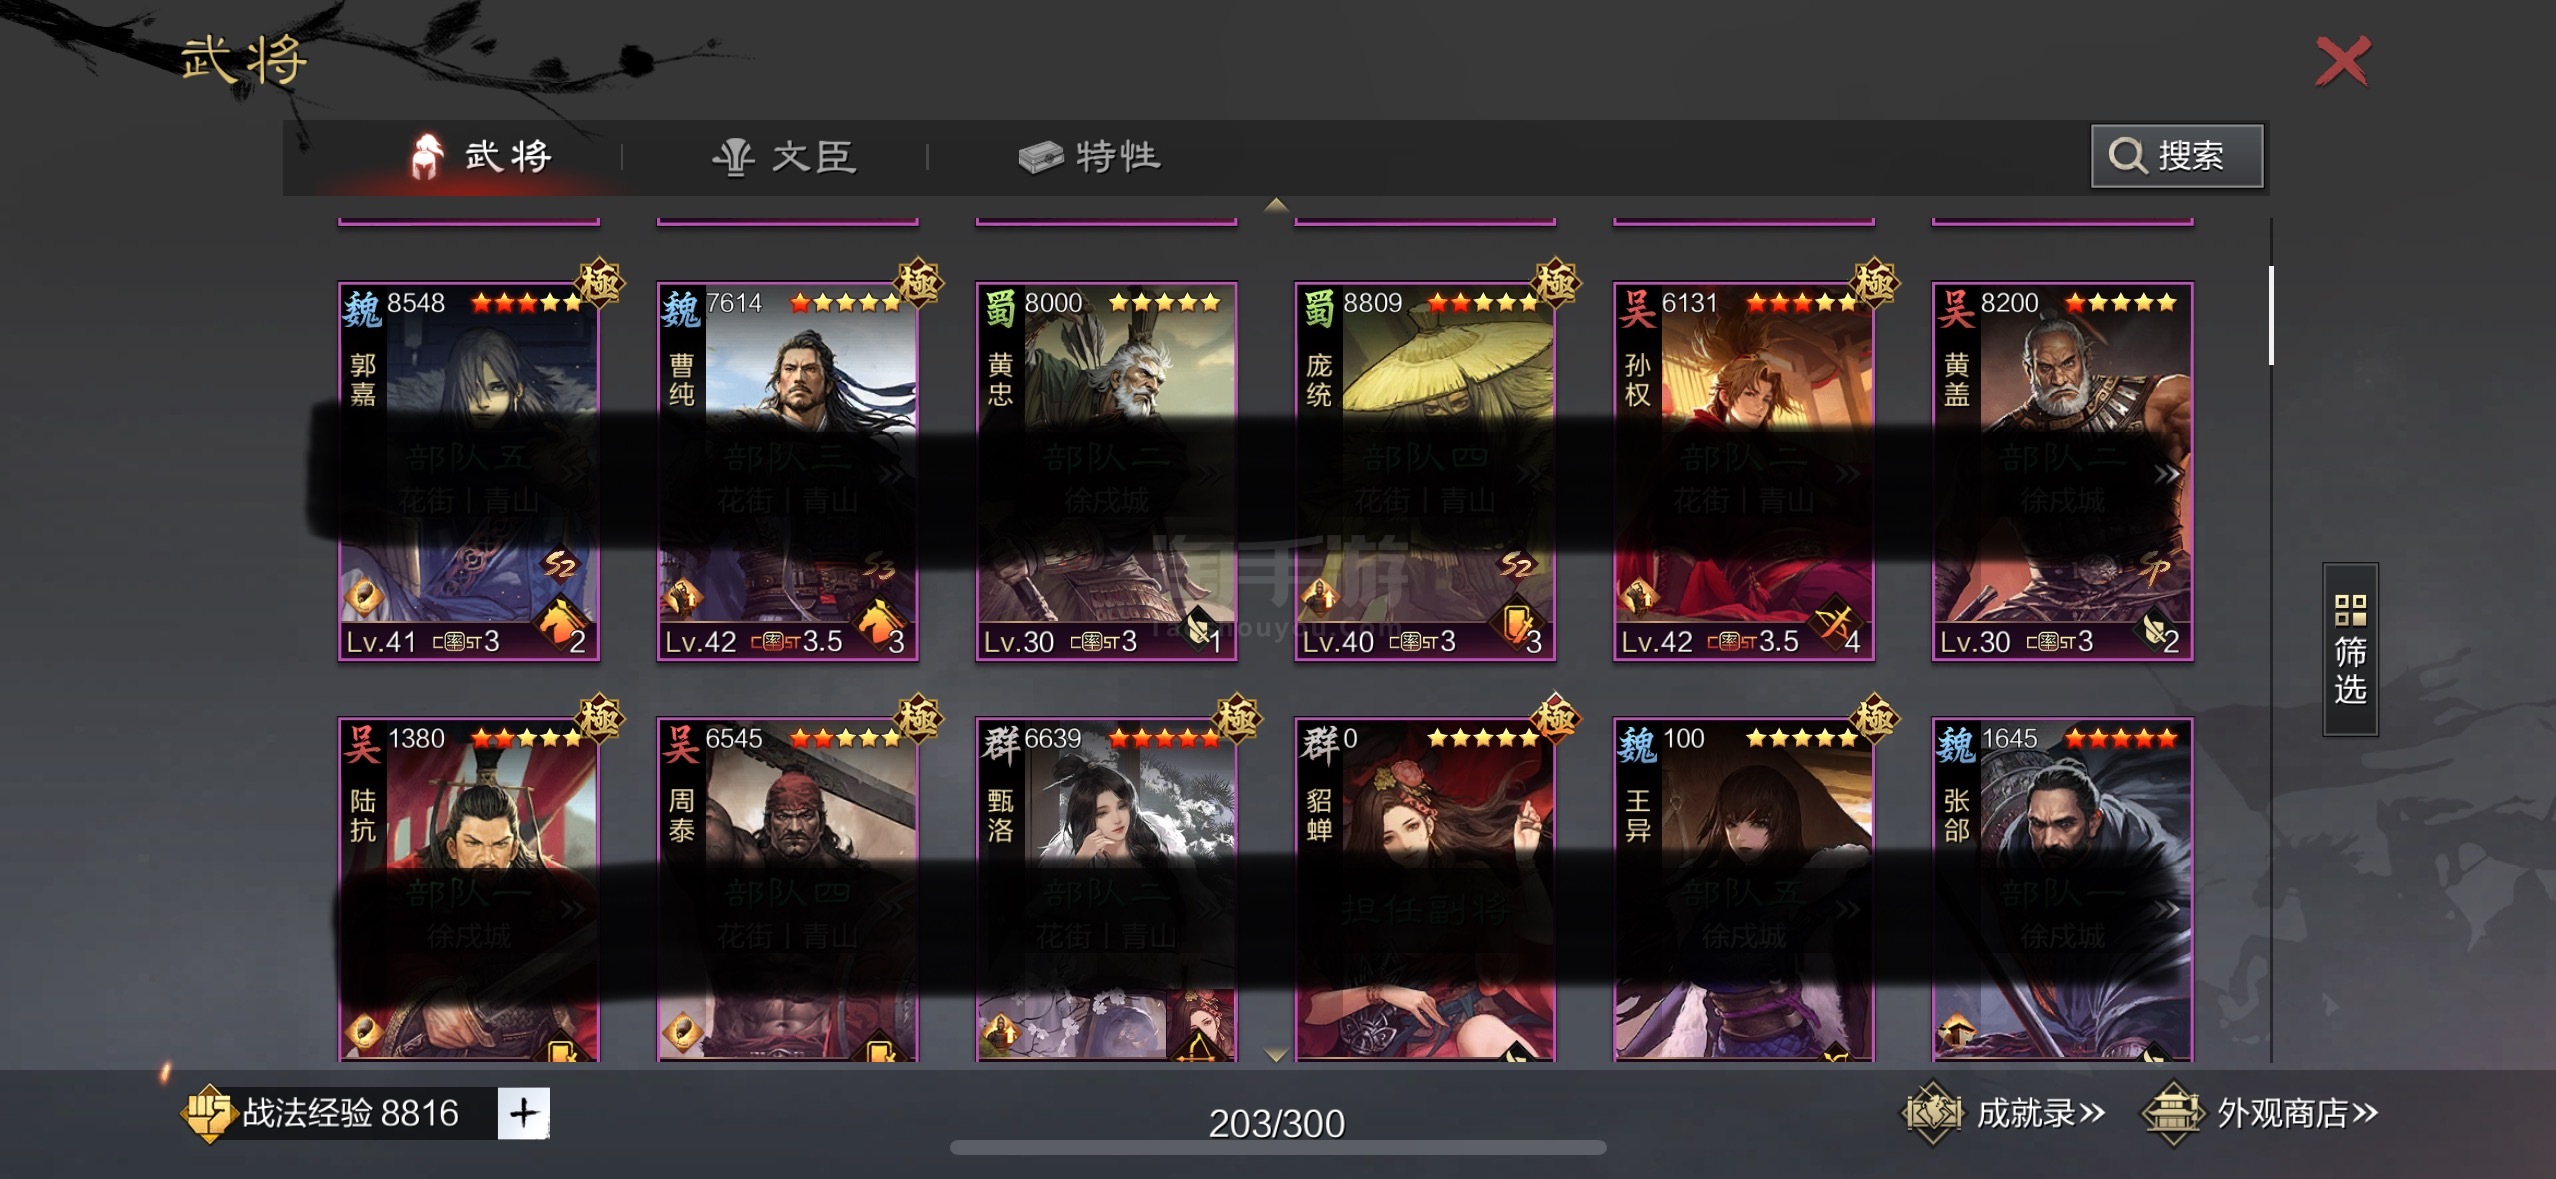Click the 战法经验 fist icon
This screenshot has height=1179, width=2556.
tap(208, 1113)
